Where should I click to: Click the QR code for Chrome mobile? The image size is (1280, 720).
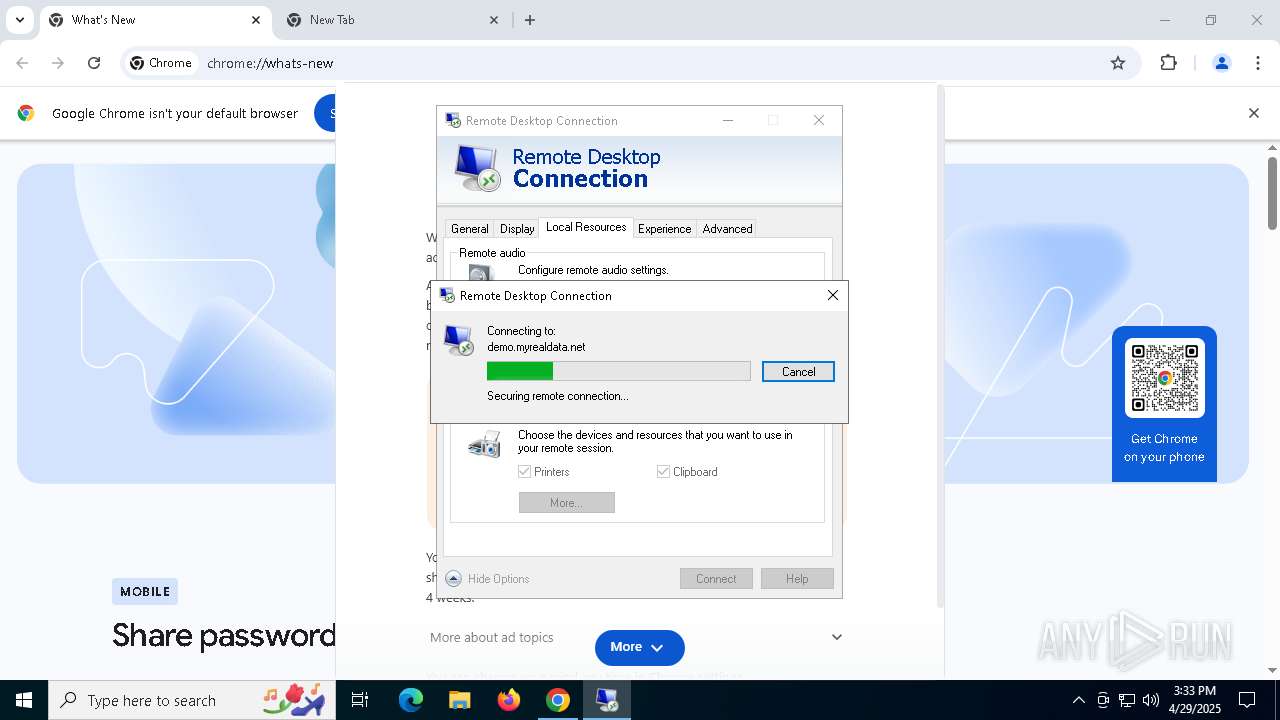tap(1164, 378)
